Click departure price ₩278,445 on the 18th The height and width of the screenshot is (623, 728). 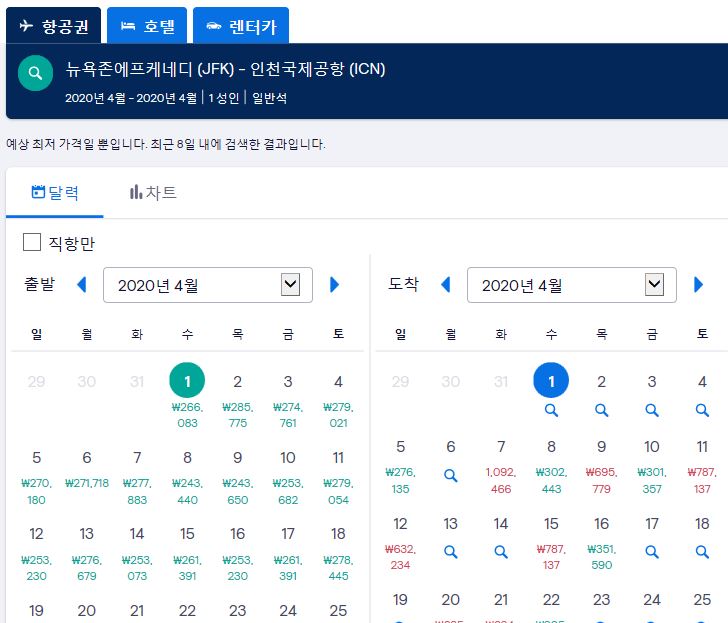(338, 568)
